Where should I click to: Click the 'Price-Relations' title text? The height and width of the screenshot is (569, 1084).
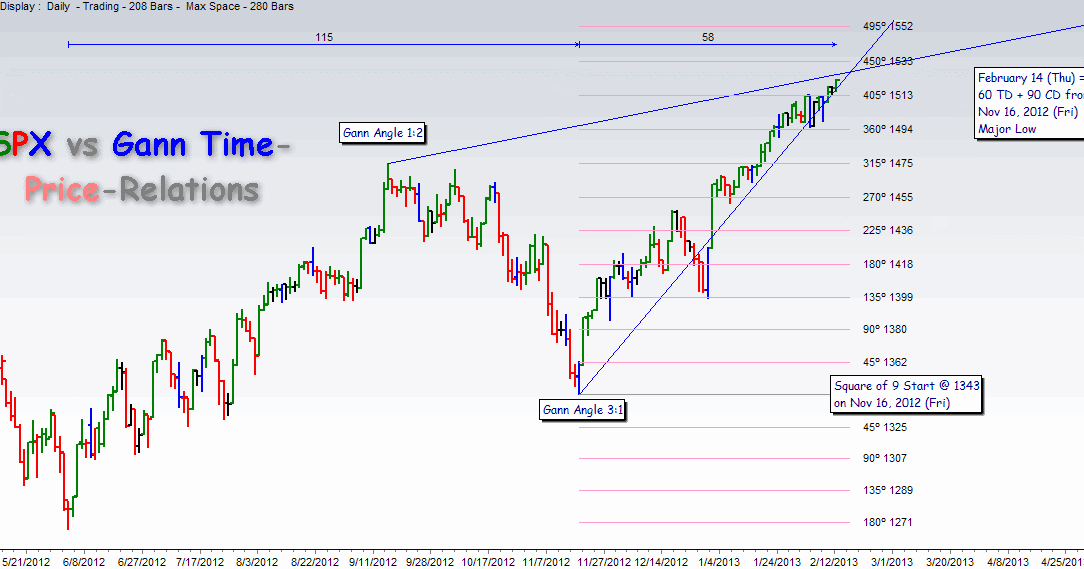click(x=142, y=189)
